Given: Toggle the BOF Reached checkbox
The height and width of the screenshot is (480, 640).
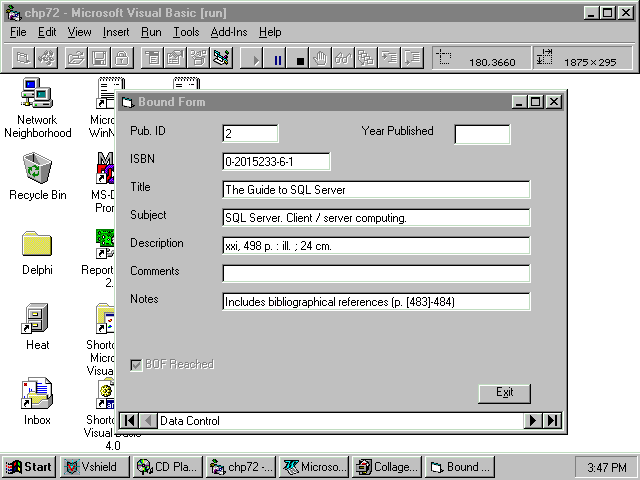Looking at the screenshot, I should (x=137, y=365).
